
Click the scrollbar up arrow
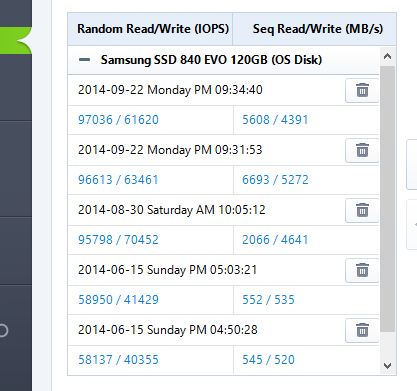tap(387, 56)
